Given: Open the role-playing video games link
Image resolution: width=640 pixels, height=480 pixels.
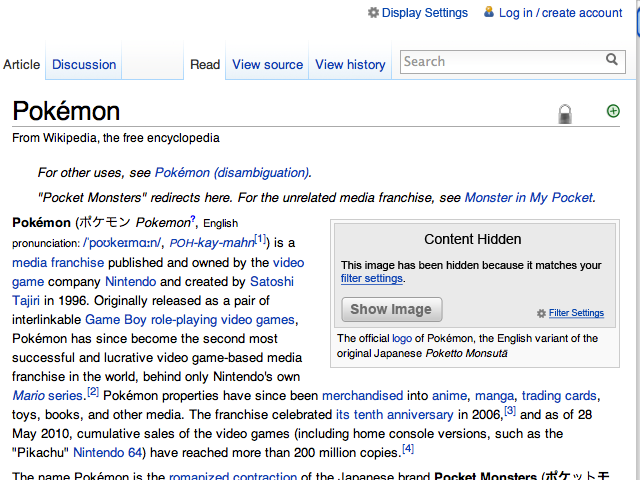Looking at the screenshot, I should click(x=222, y=320).
